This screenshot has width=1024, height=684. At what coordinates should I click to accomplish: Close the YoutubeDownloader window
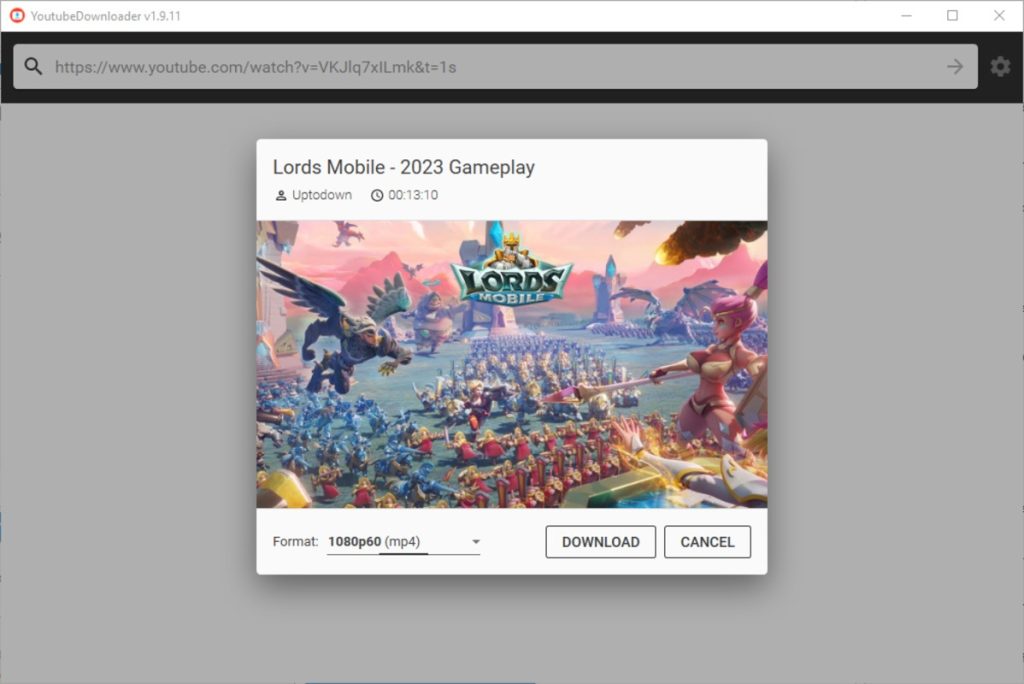999,16
